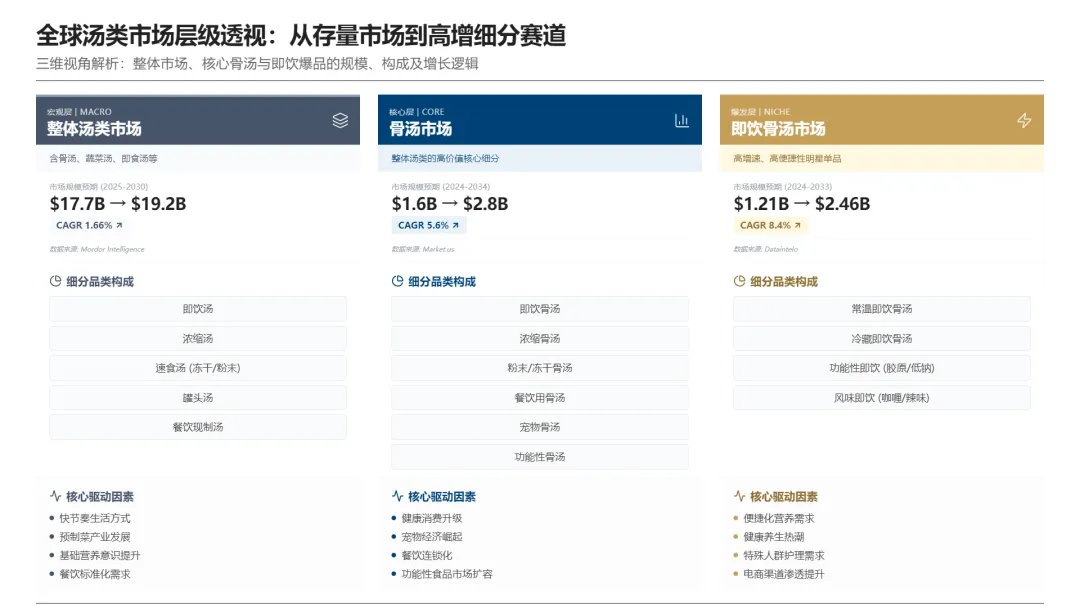Click the 风味即饮 (咖喱/辣味) pill
The image size is (1080, 608).
[x=881, y=397]
